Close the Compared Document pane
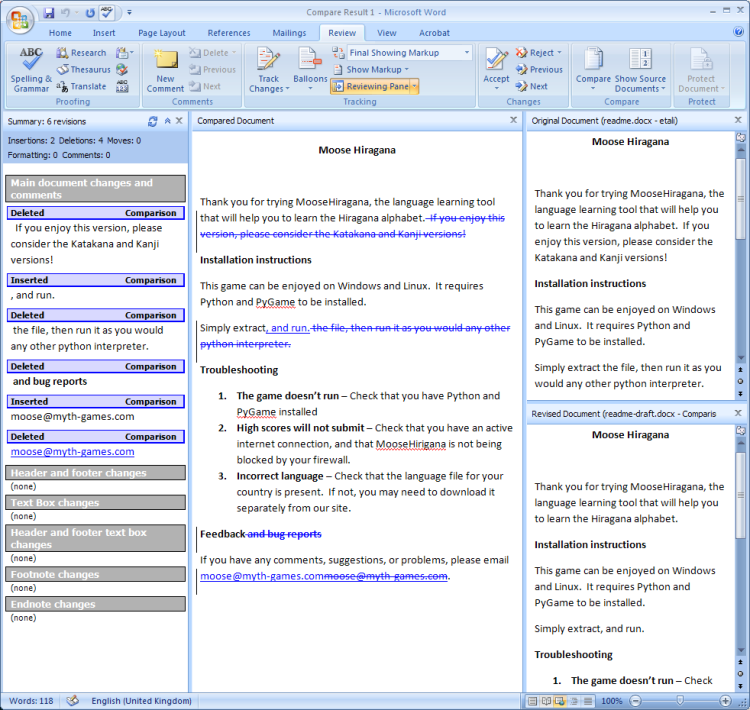 pyautogui.click(x=513, y=120)
